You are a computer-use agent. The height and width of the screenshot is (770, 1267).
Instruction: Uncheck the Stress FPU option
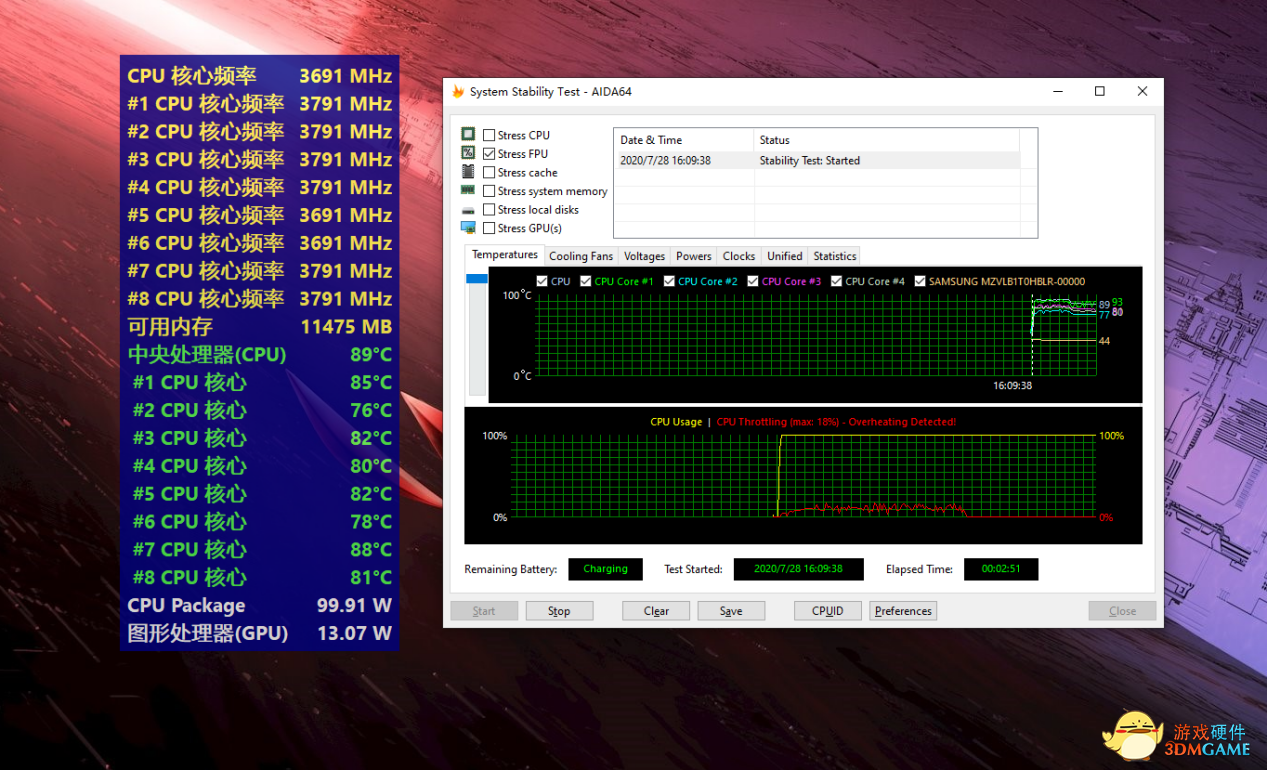pos(489,154)
